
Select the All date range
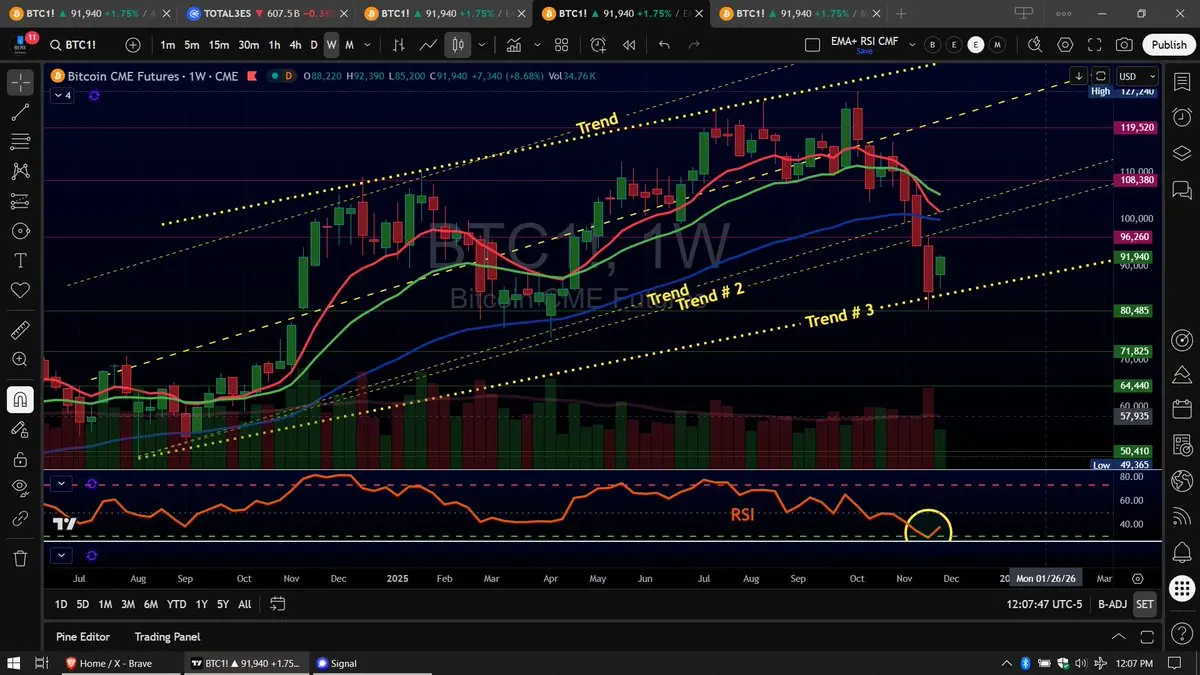[245, 604]
